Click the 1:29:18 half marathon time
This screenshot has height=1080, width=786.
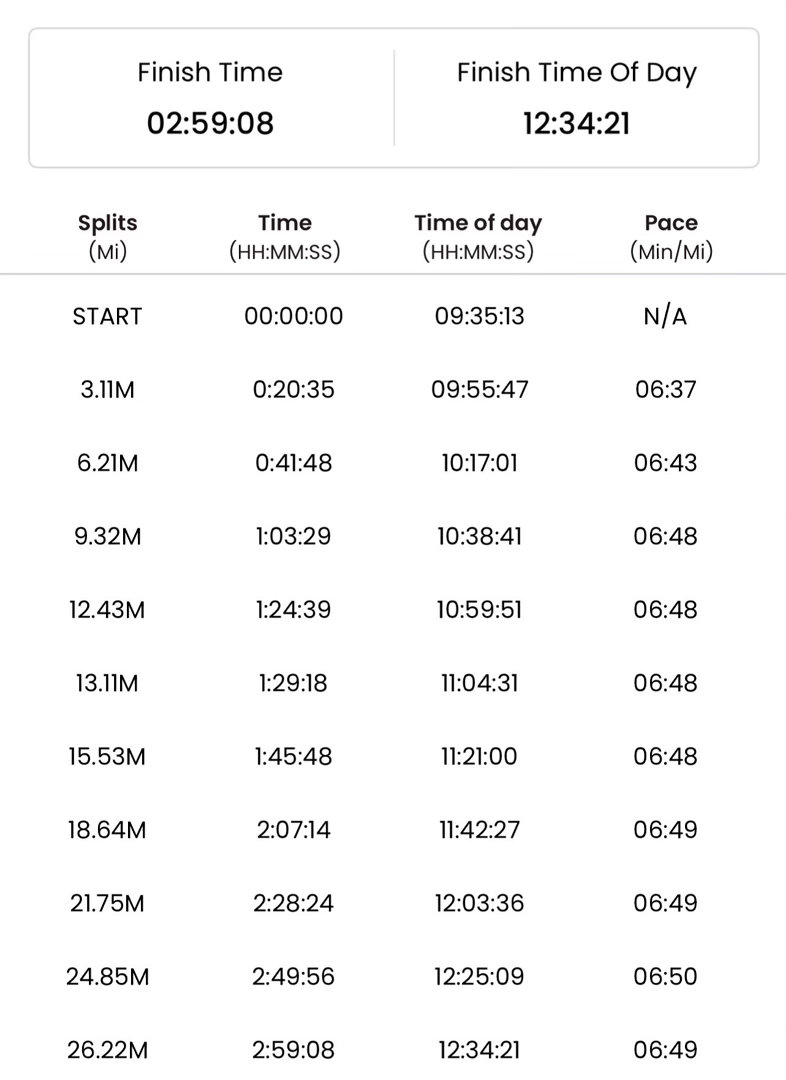click(x=293, y=683)
